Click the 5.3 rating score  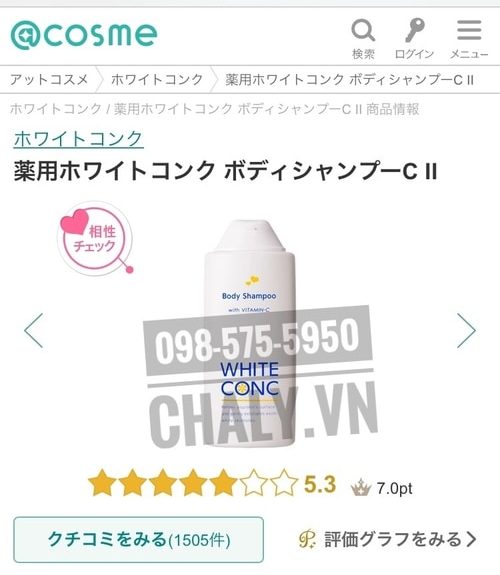pyautogui.click(x=320, y=484)
